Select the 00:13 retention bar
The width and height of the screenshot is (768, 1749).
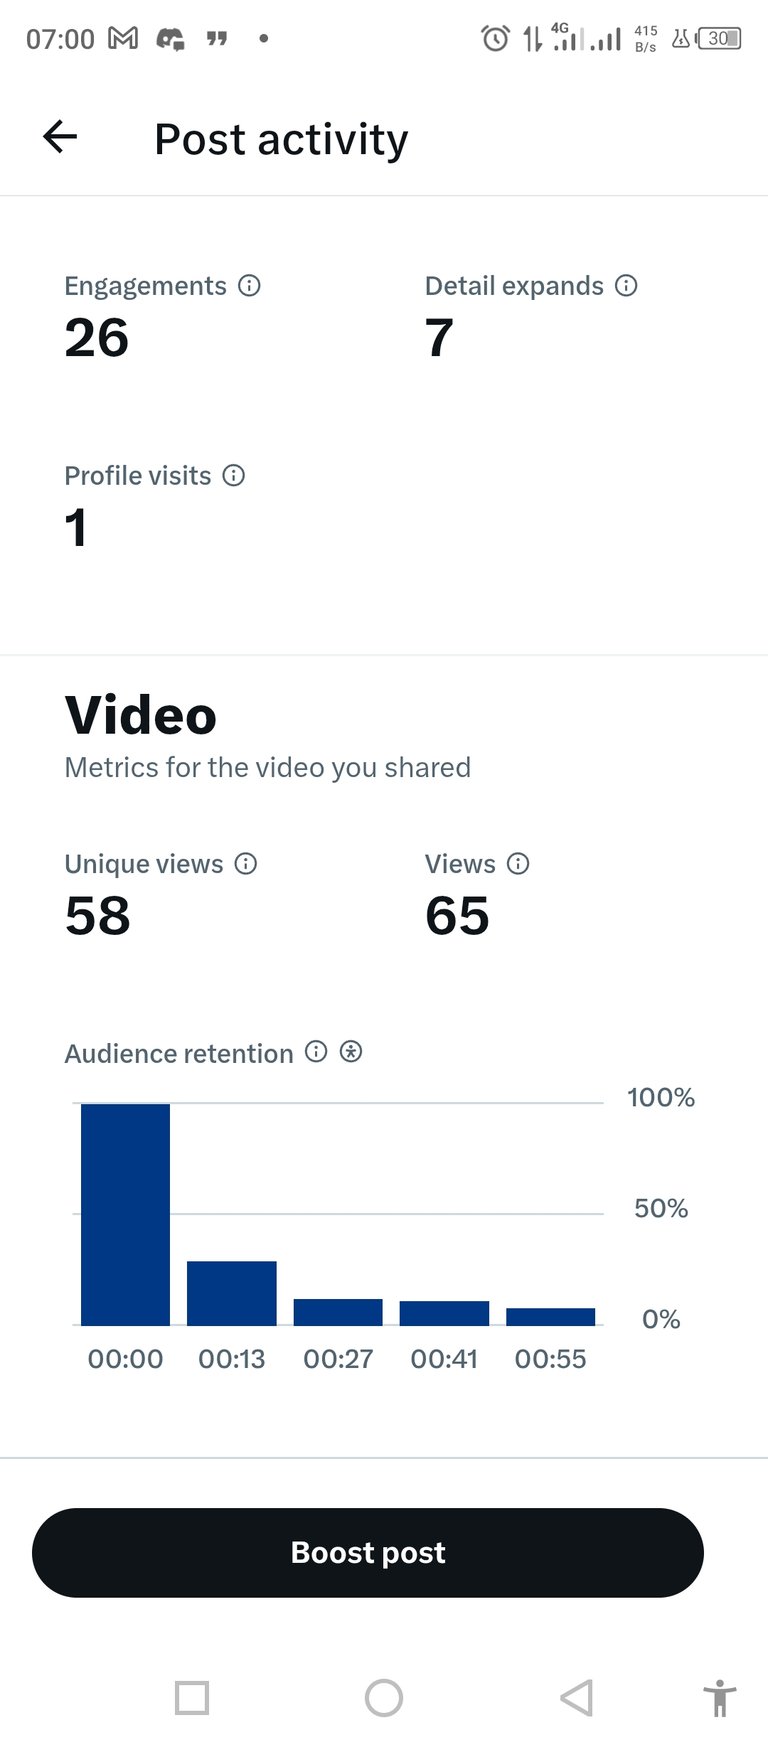[x=232, y=1294]
